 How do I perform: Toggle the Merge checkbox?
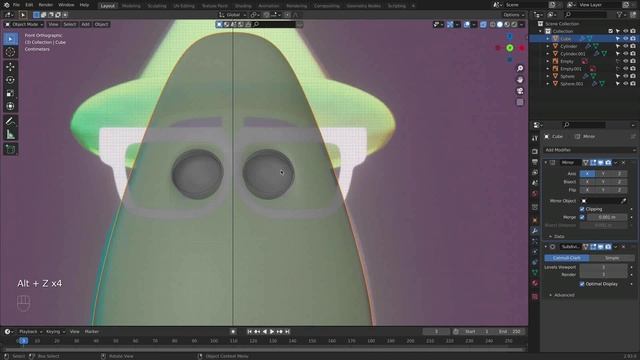(x=582, y=217)
